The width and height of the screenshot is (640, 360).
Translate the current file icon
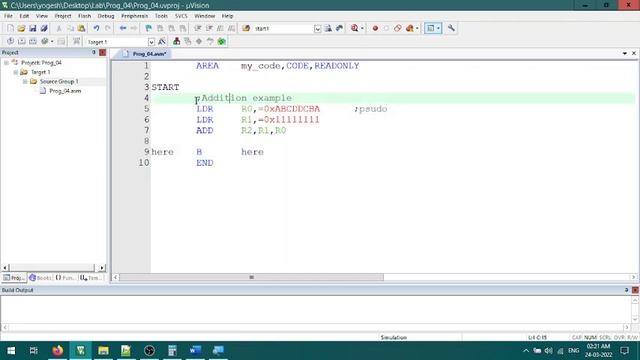tap(10, 41)
